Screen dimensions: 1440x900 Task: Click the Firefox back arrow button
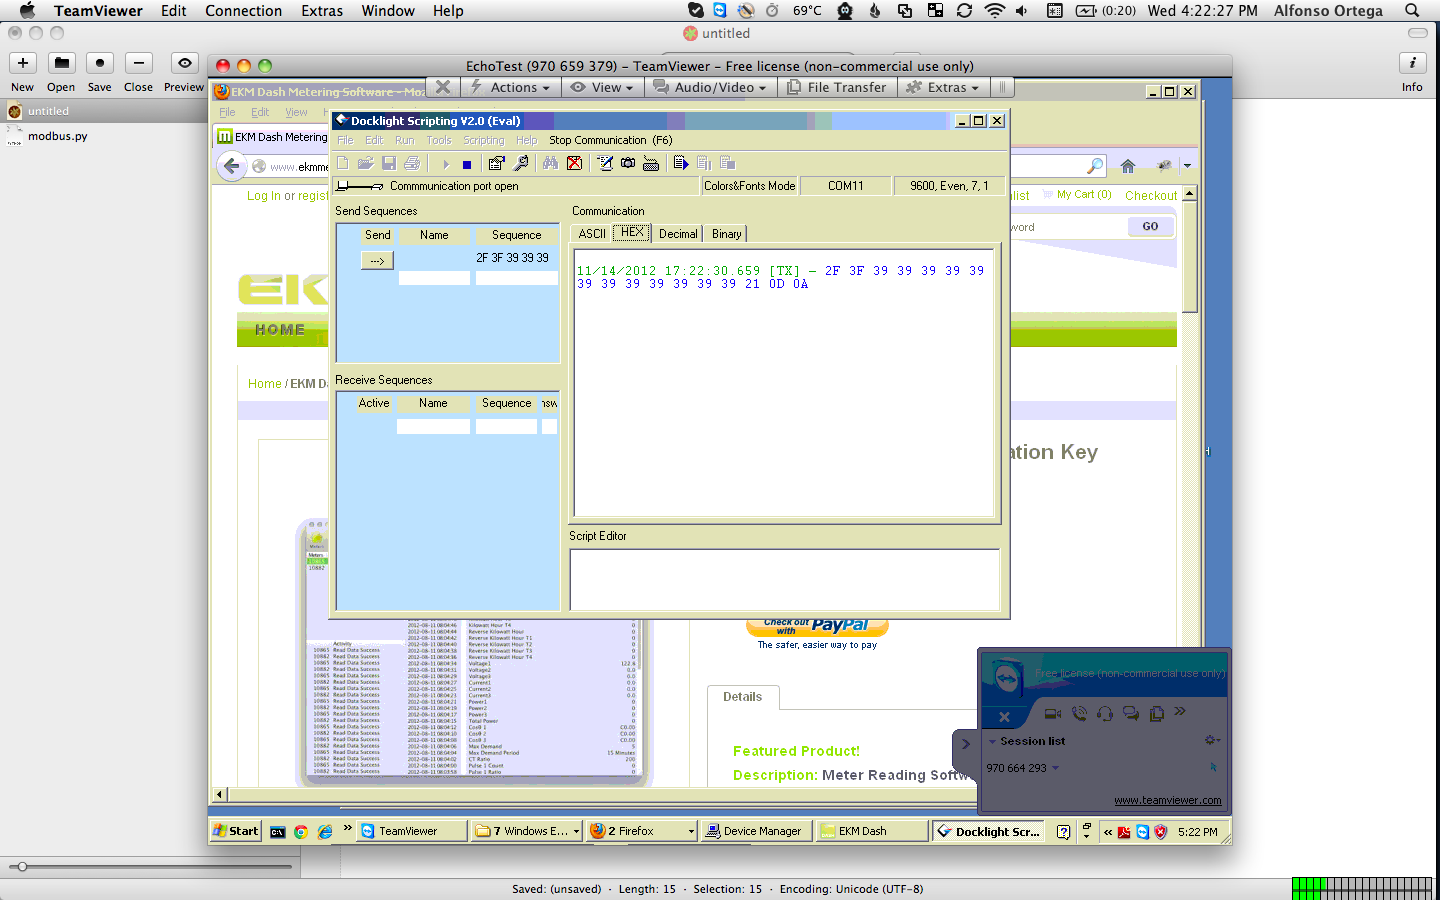(x=231, y=166)
